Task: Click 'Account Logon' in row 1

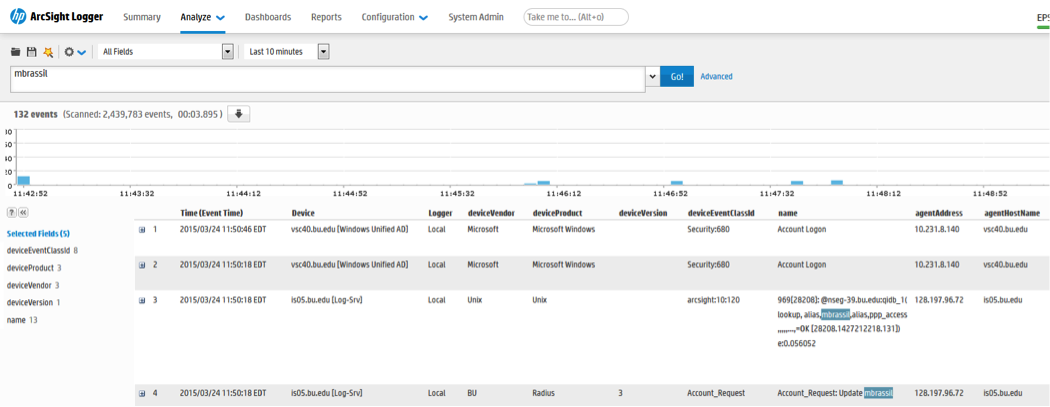Action: click(x=802, y=230)
